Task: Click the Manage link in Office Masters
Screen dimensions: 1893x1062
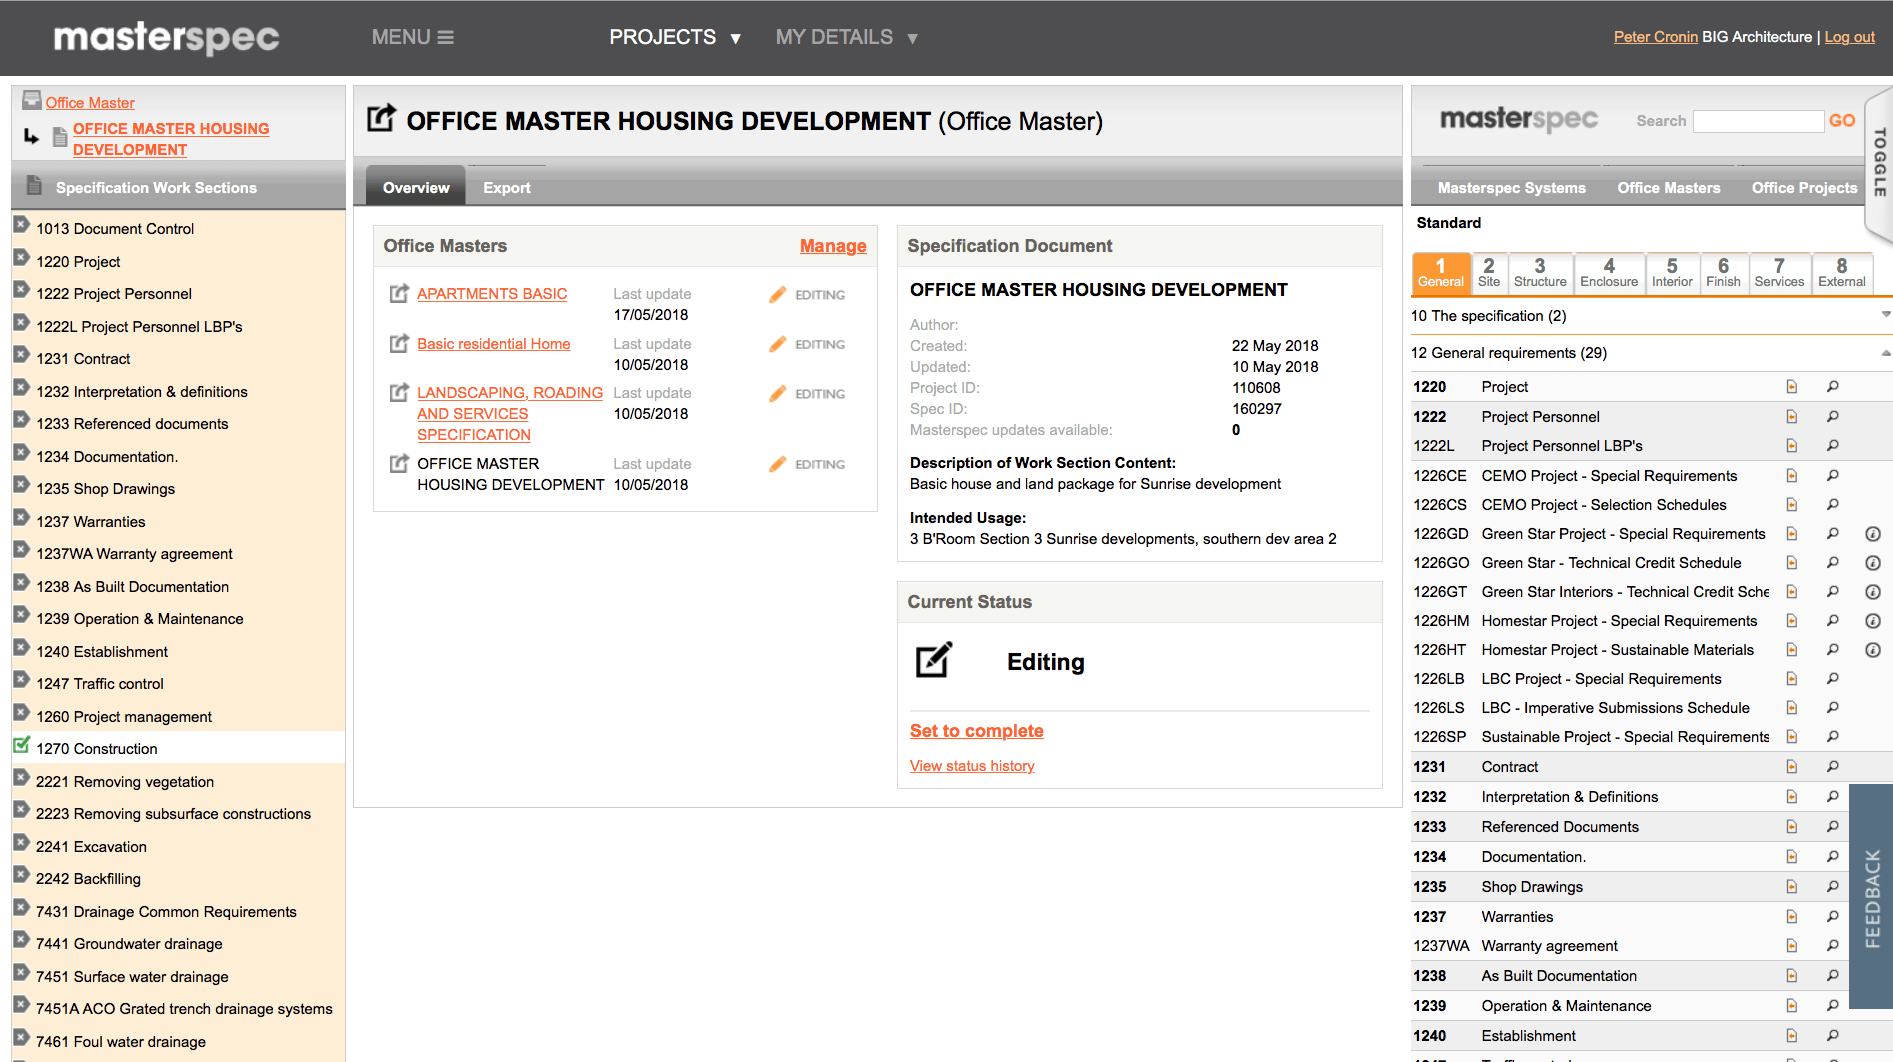Action: [x=832, y=246]
